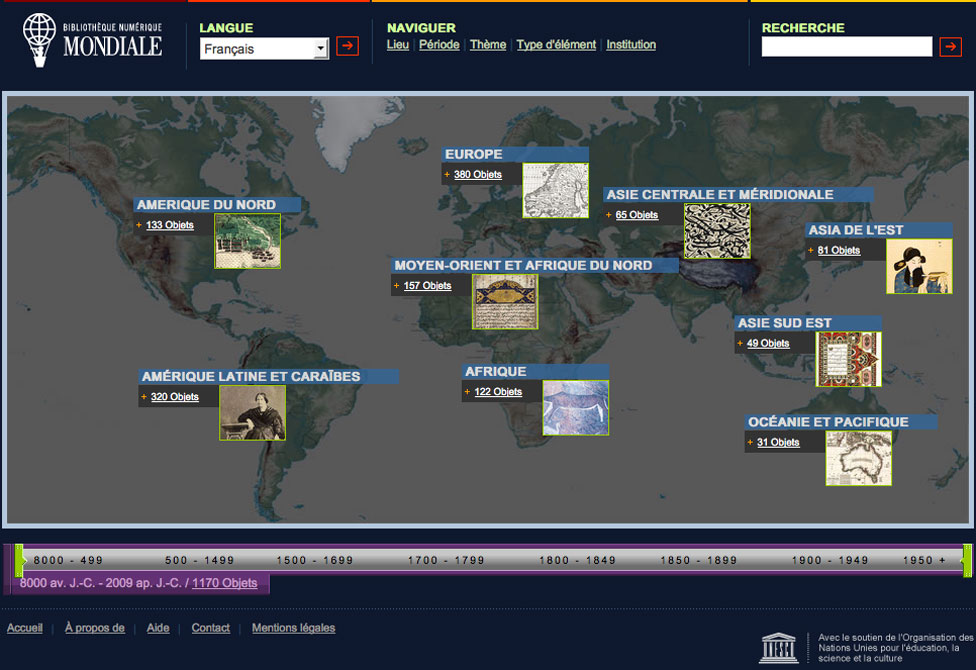Navigate by Institution
Screen dimensions: 976x670
click(631, 45)
